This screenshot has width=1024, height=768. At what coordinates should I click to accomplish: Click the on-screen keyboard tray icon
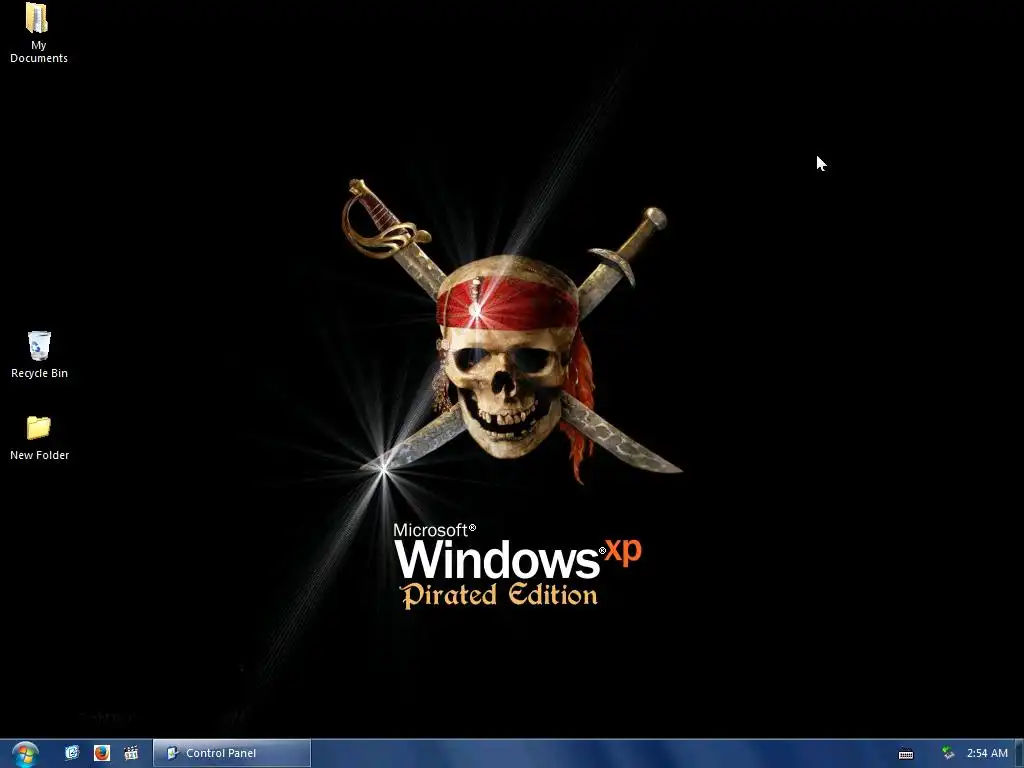pos(906,754)
